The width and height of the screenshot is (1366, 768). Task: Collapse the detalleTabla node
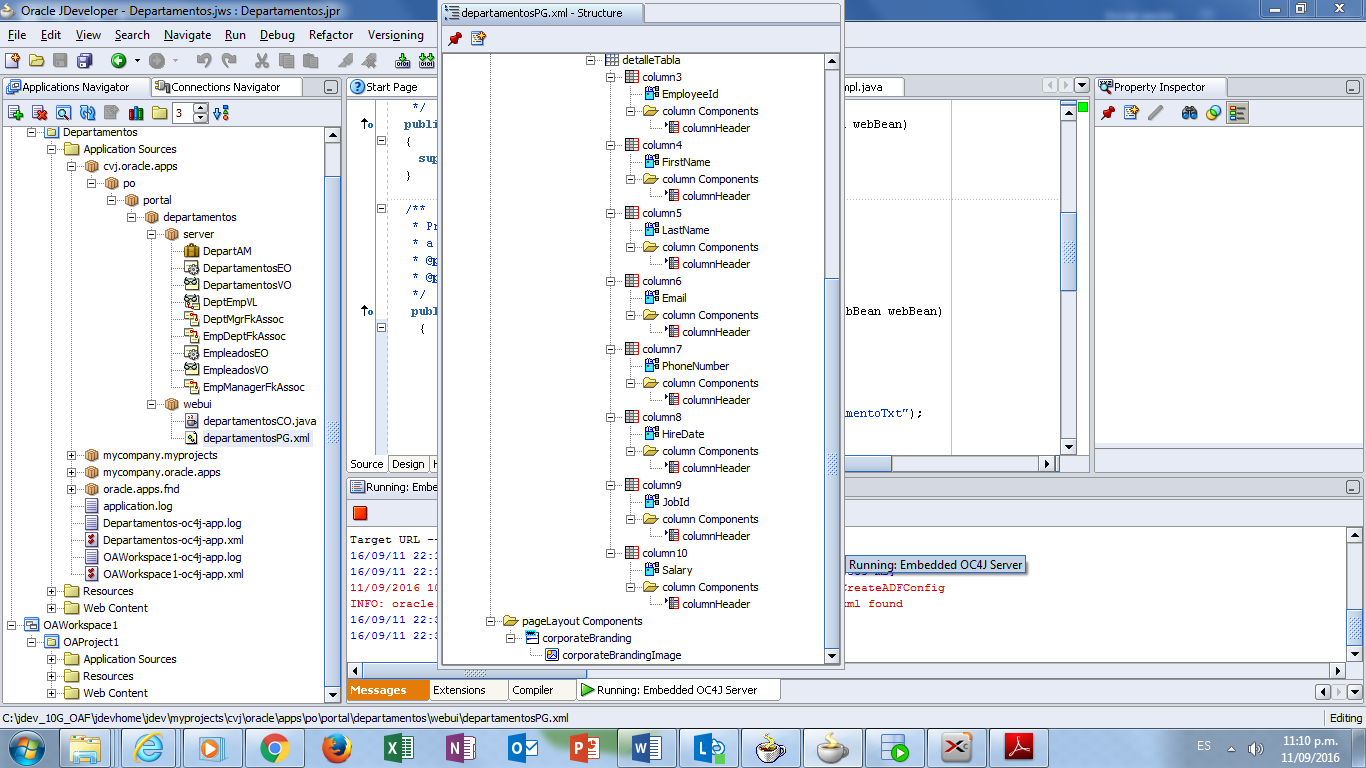point(591,61)
